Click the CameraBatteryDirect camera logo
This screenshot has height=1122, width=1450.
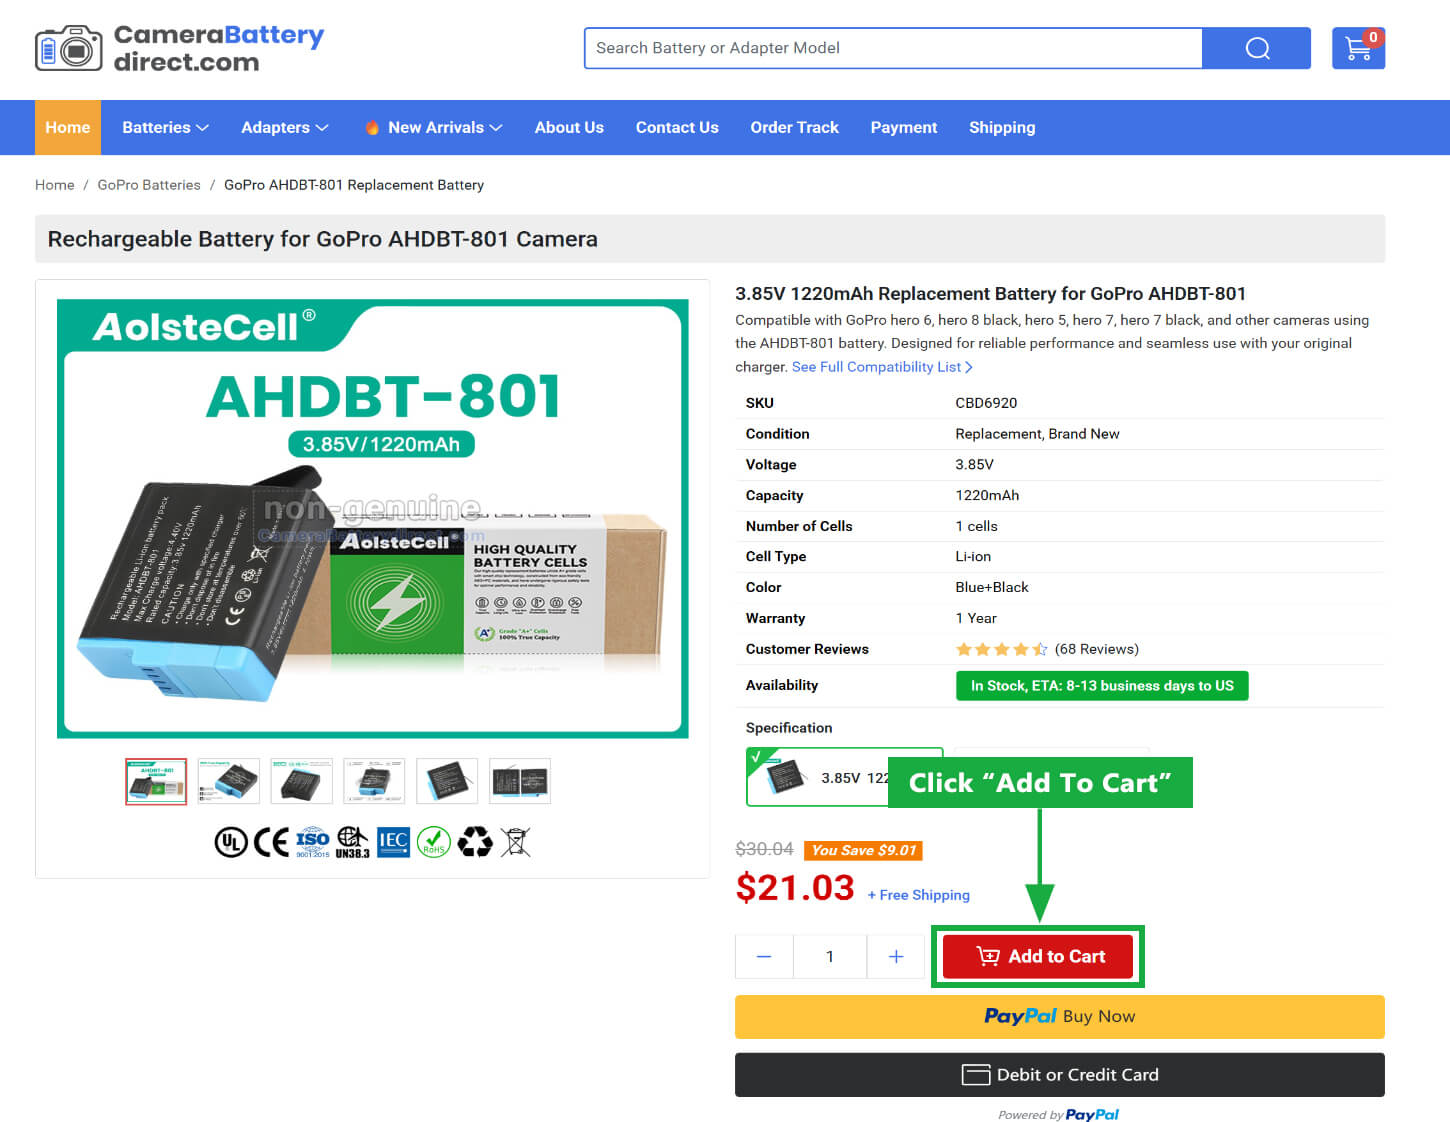[68, 48]
